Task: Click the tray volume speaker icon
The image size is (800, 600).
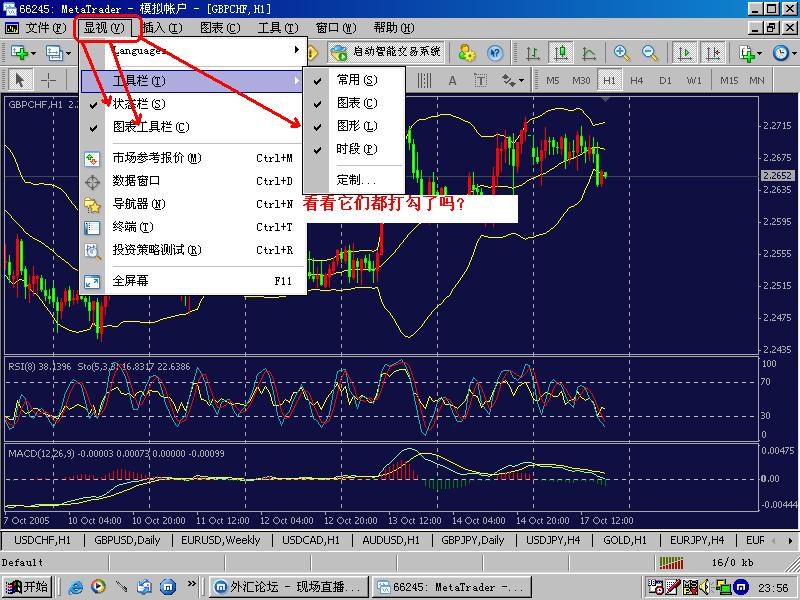Action: (704, 587)
